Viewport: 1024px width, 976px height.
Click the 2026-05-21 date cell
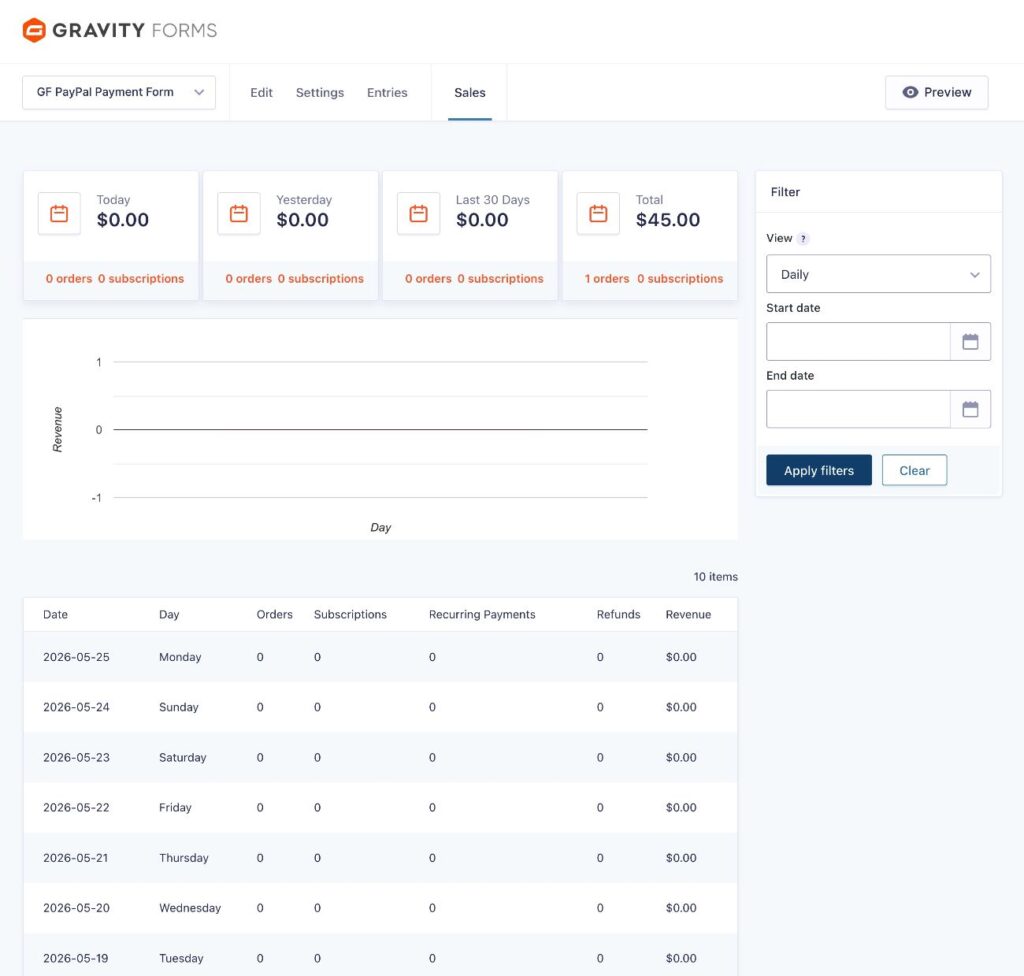point(76,858)
